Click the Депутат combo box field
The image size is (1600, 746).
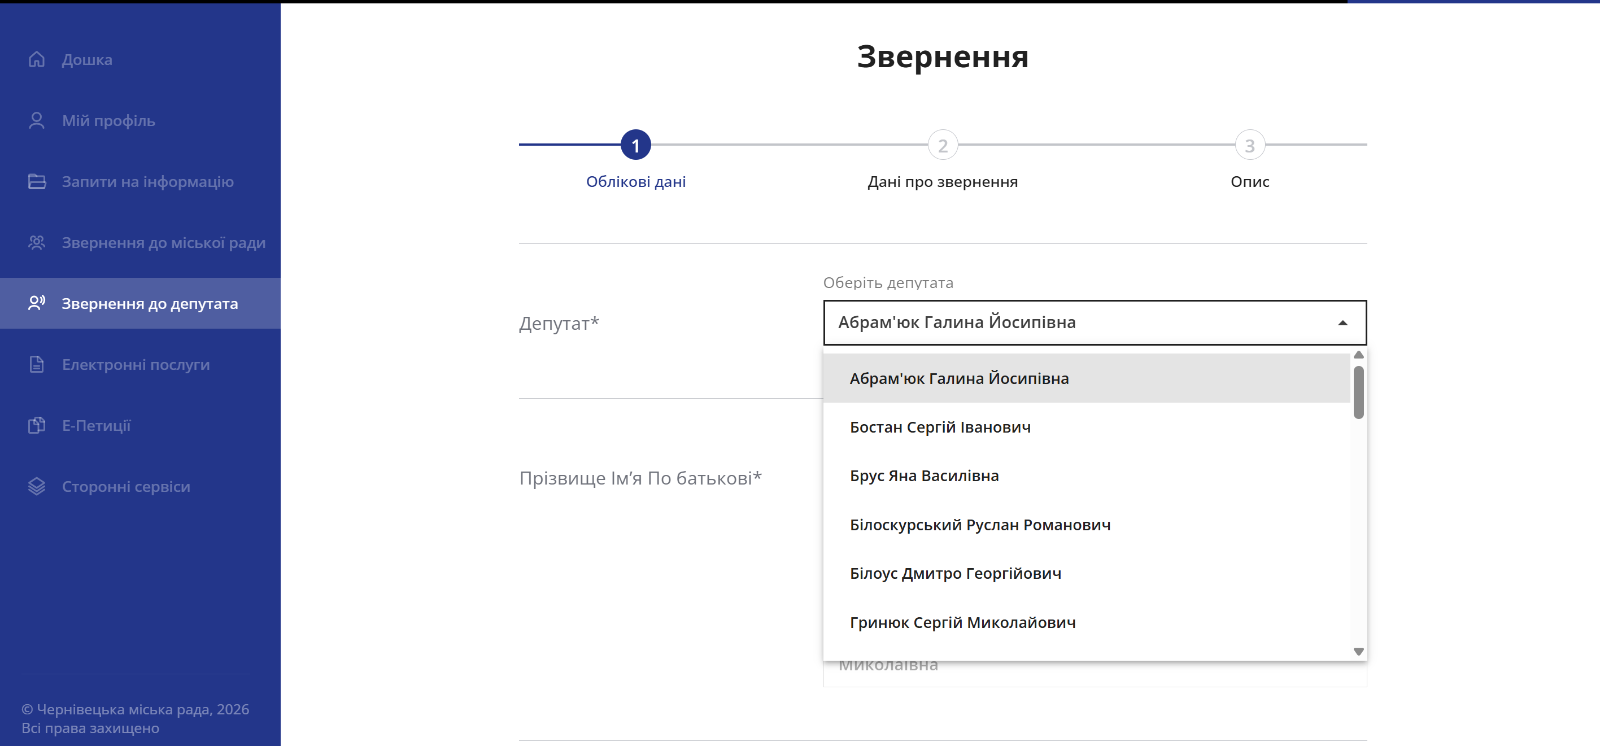click(1095, 323)
